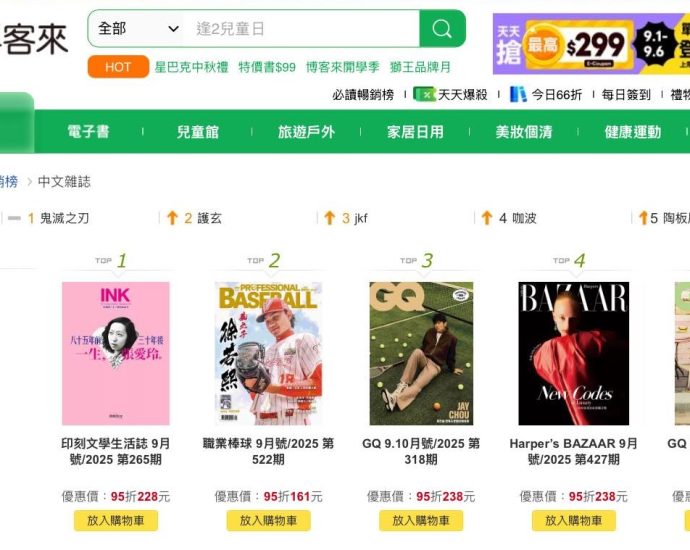Select the 鬼滅之刃 trending keyword
690x550 pixels.
pyautogui.click(x=64, y=218)
